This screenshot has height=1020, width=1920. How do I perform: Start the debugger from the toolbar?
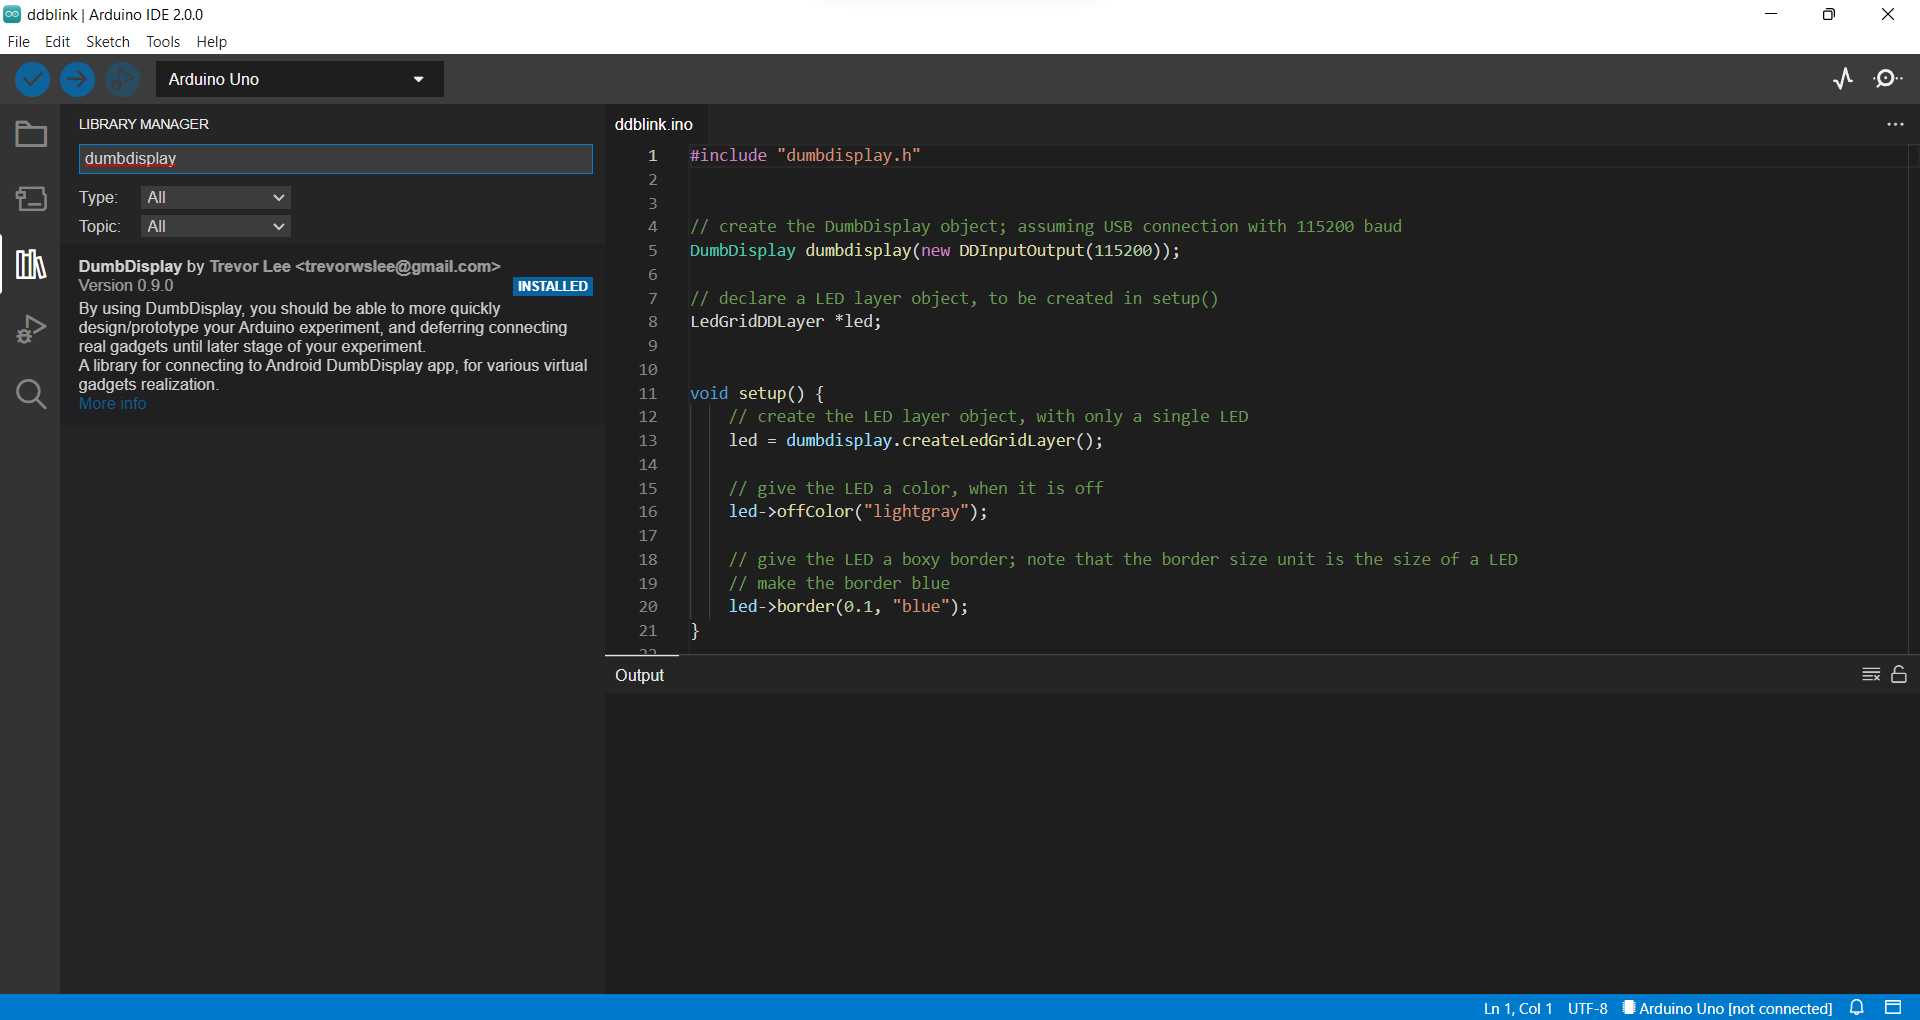(x=122, y=79)
